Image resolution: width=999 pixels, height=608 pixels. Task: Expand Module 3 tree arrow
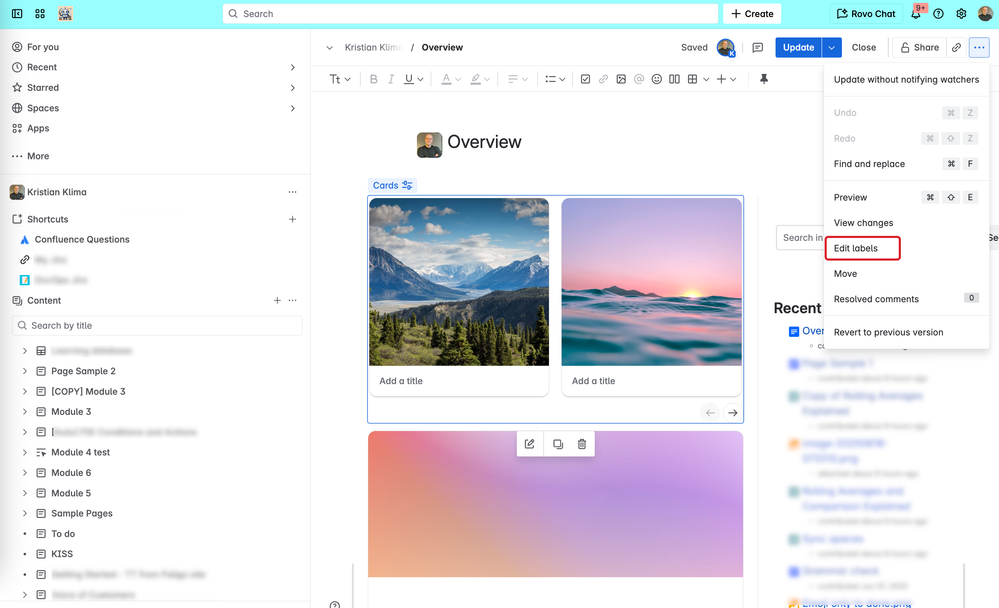[x=25, y=412]
